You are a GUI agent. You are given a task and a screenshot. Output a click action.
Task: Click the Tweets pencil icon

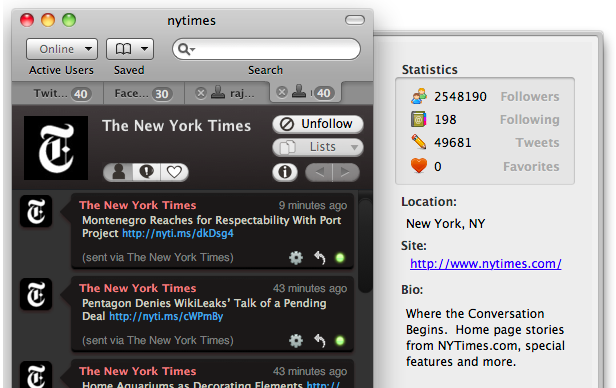point(419,142)
